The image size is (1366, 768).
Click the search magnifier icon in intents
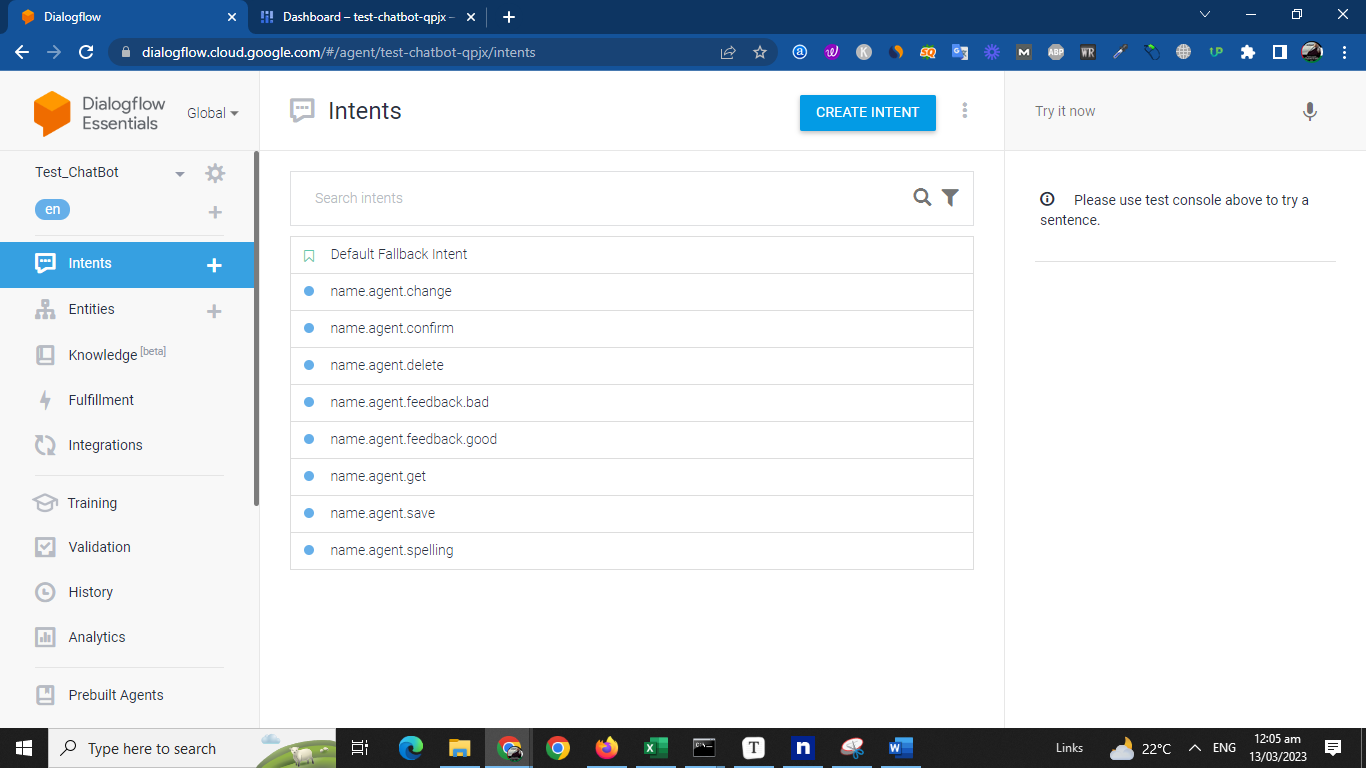922,198
